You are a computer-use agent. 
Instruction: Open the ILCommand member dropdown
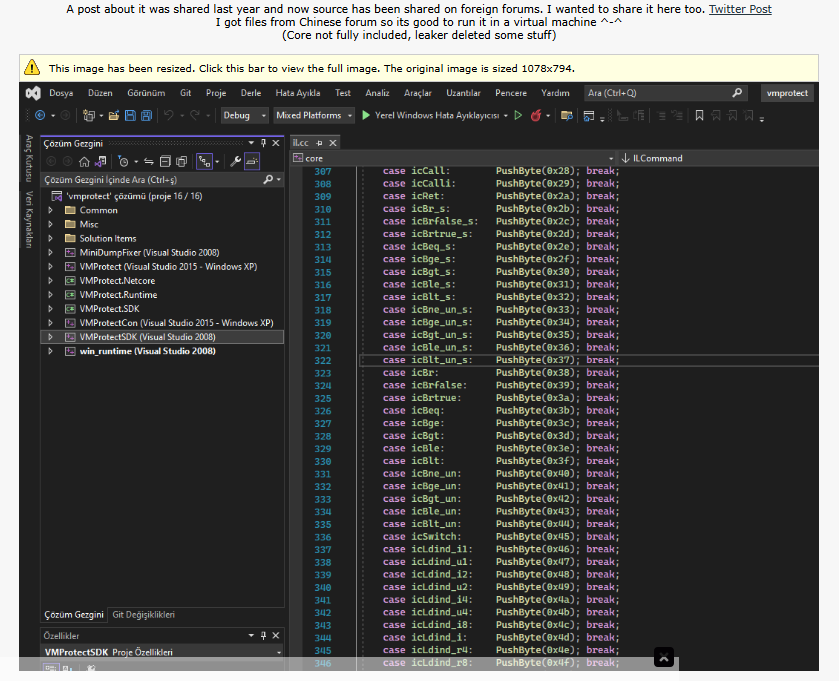(x=718, y=158)
